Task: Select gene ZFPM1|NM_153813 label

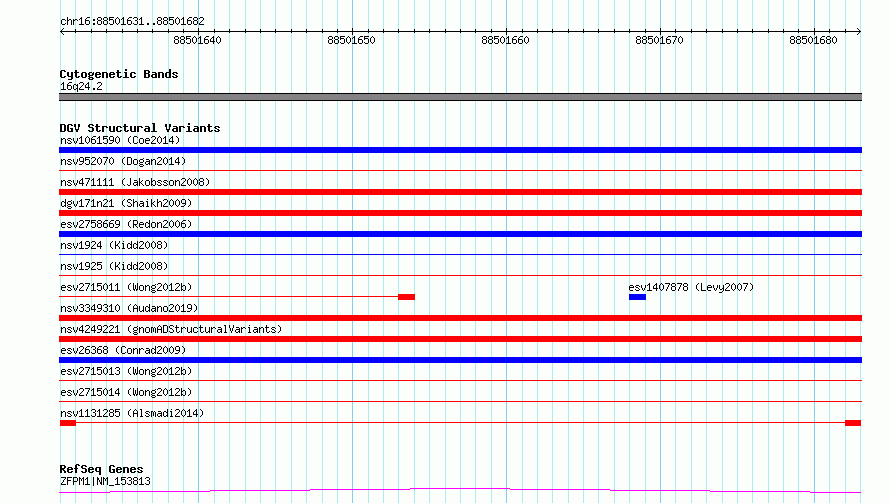Action: click(105, 481)
